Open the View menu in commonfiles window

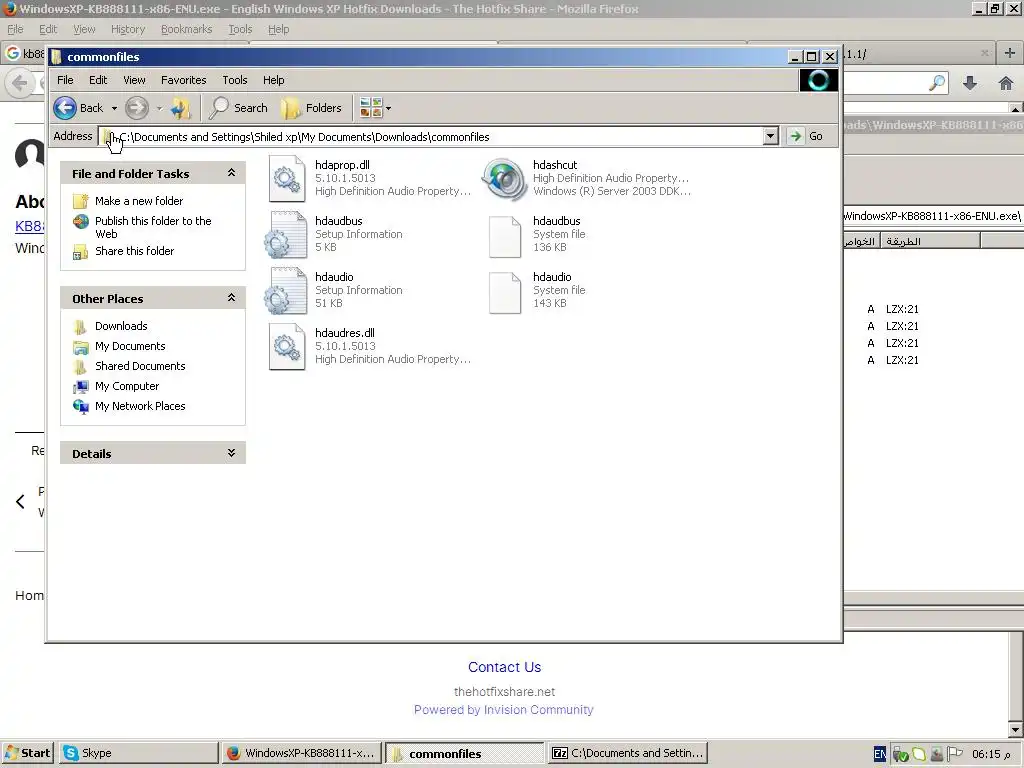(135, 80)
